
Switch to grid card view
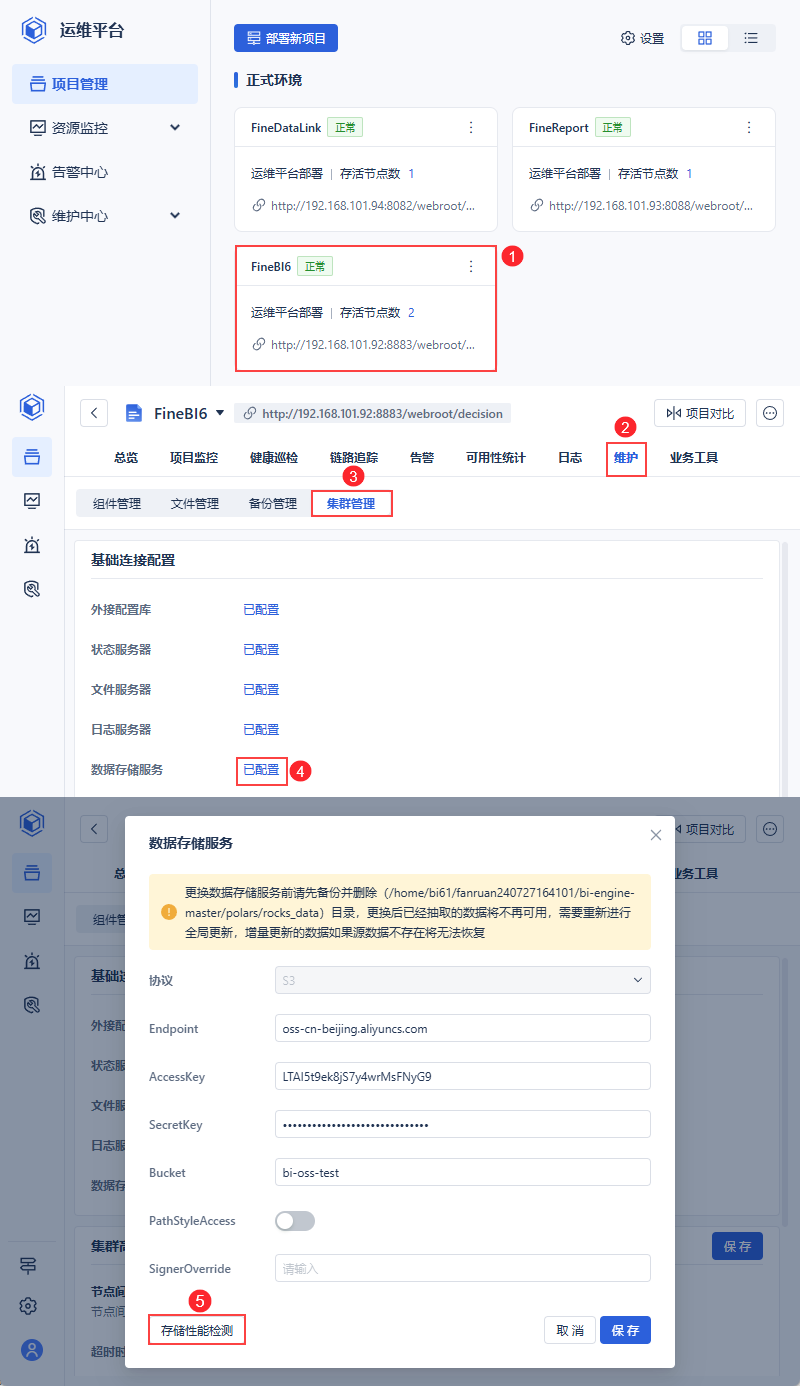705,38
